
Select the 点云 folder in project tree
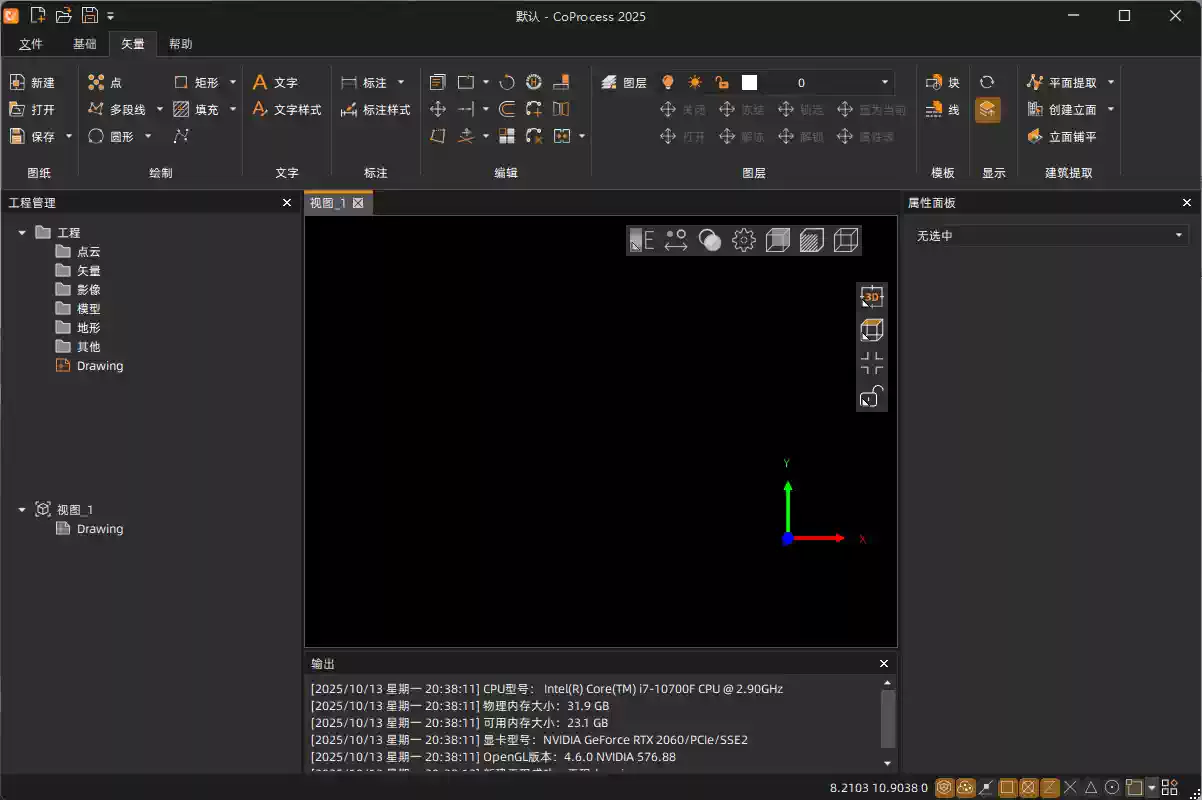point(79,252)
